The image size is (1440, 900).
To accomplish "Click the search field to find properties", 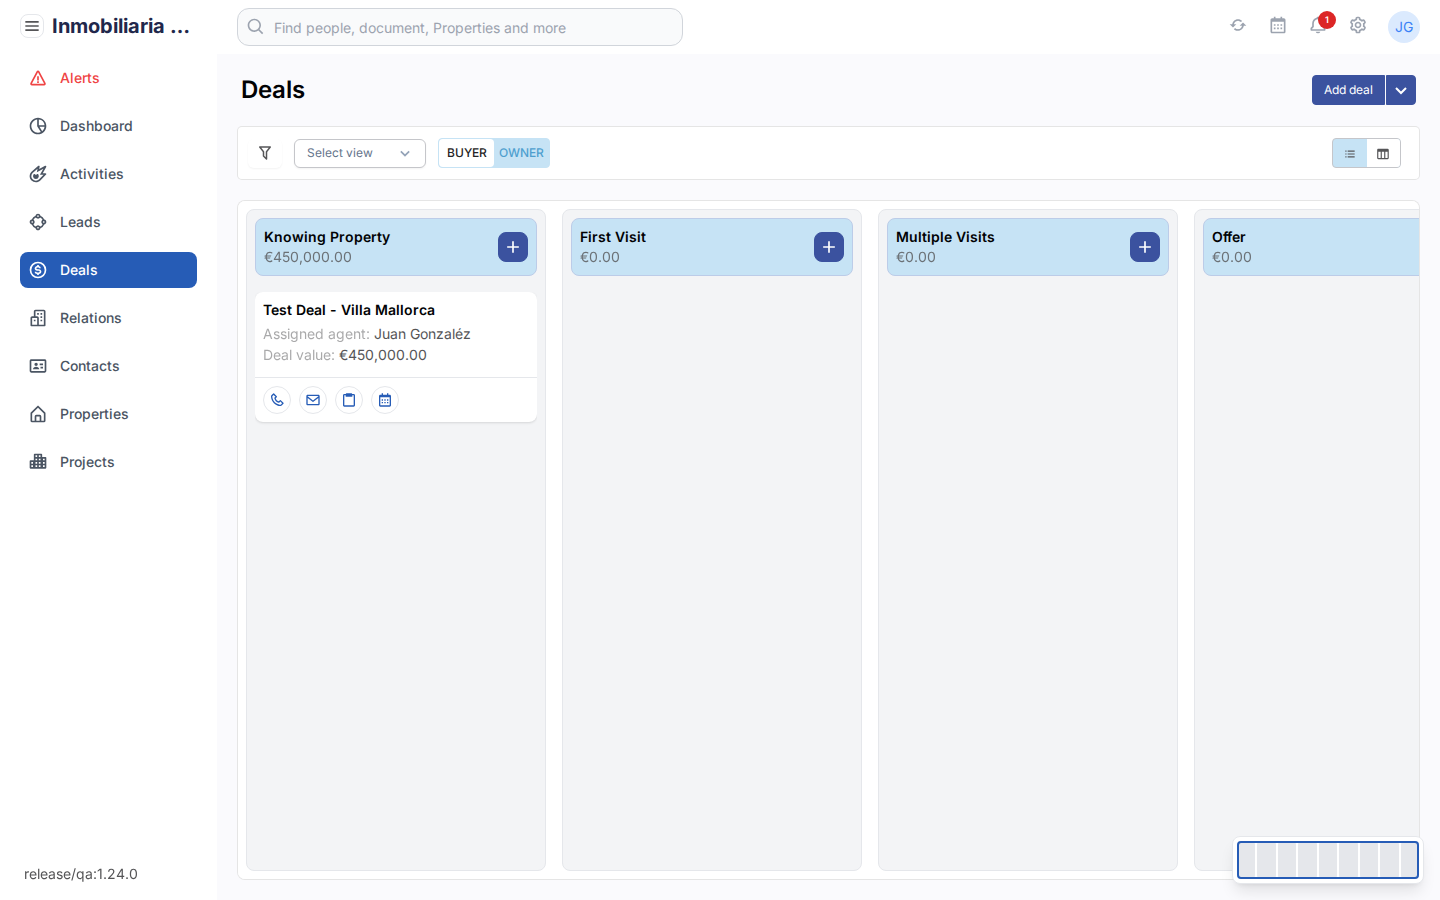I will pos(459,27).
